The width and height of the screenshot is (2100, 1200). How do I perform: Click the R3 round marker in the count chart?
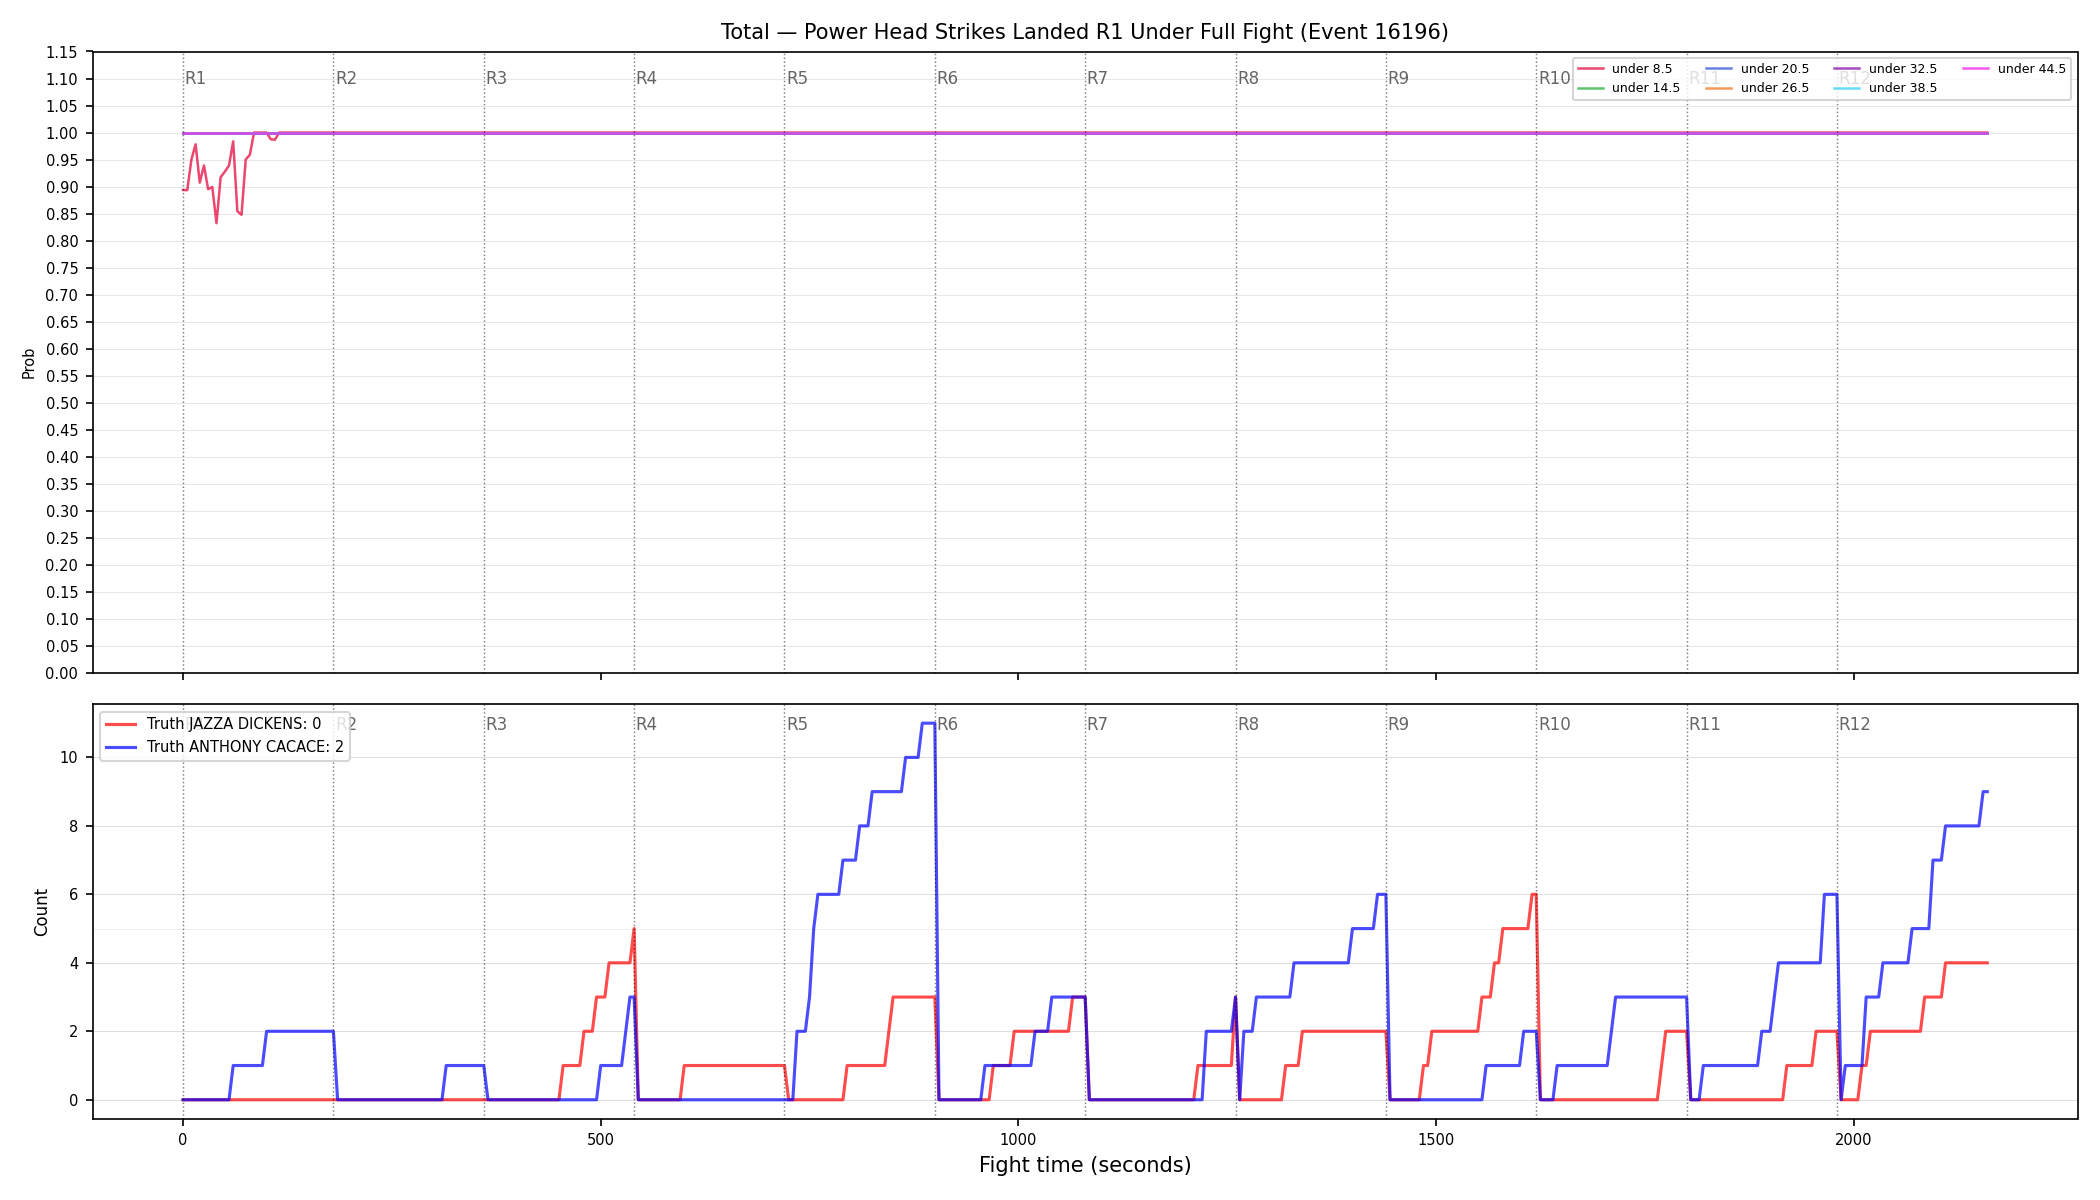[496, 724]
